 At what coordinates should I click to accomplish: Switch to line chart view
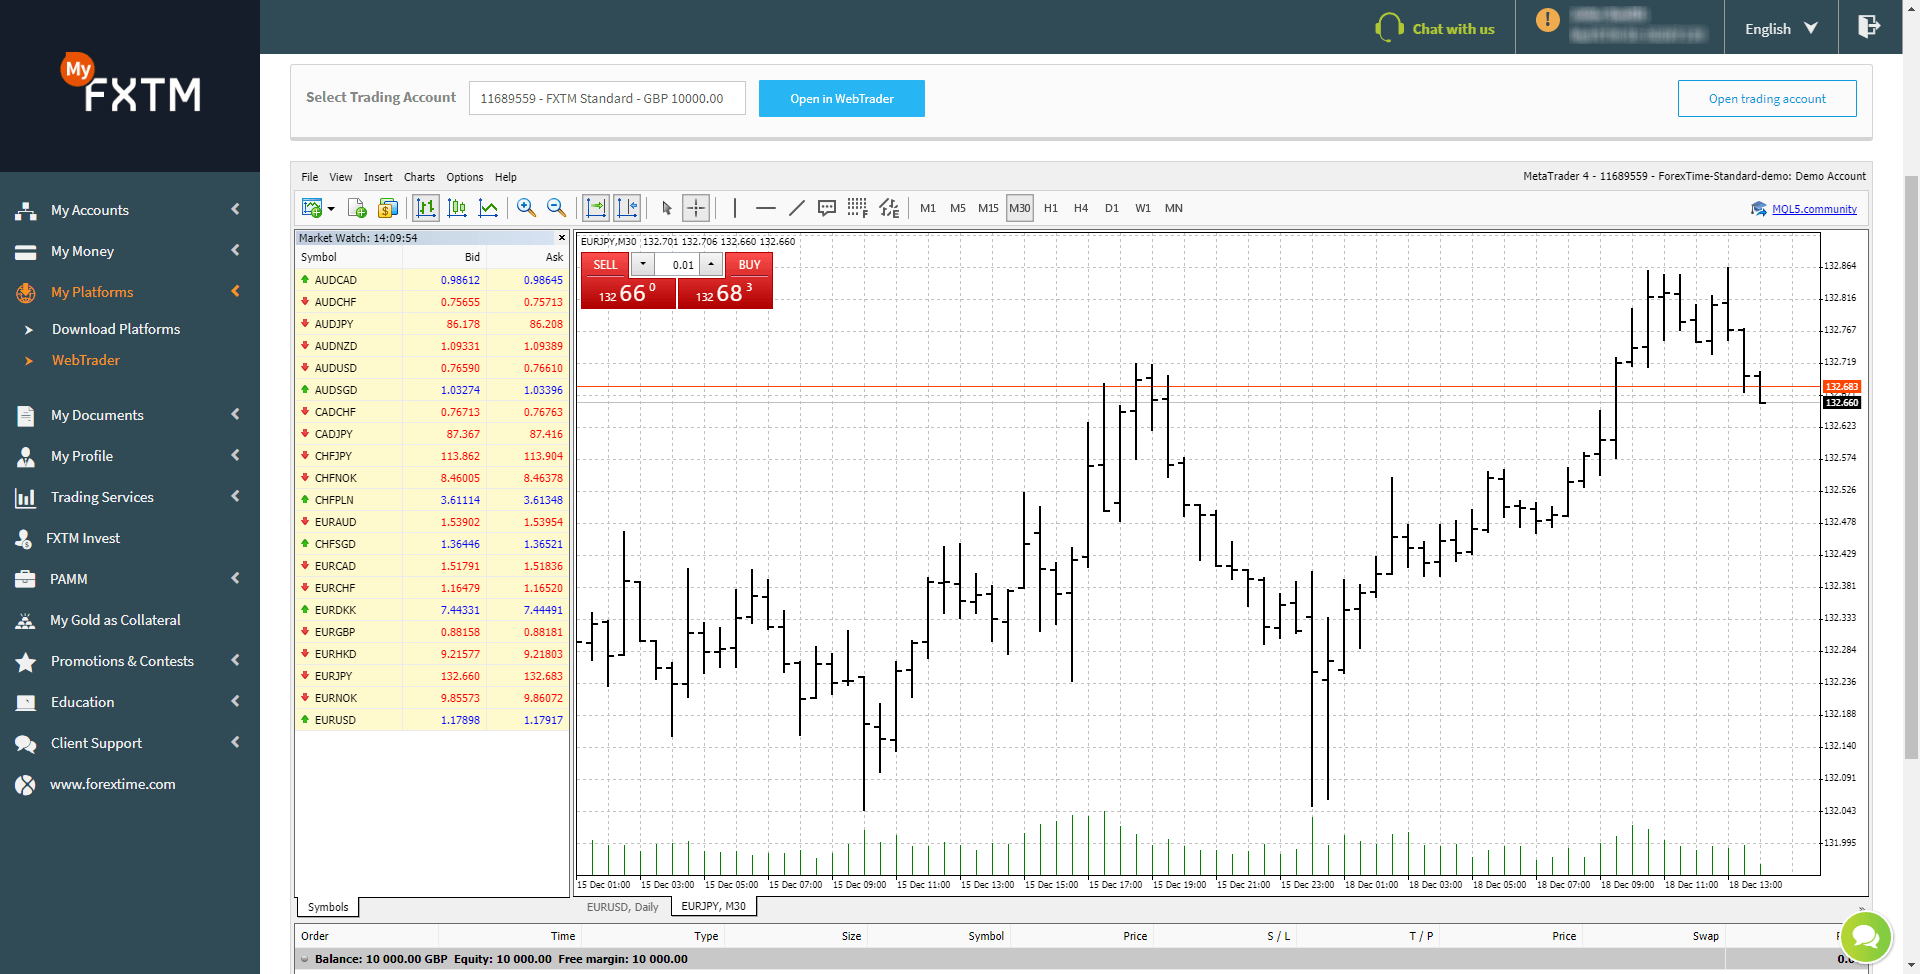488,208
